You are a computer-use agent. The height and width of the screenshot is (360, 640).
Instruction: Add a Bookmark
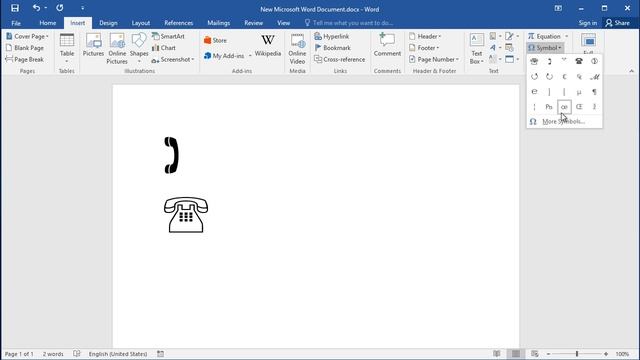point(333,48)
